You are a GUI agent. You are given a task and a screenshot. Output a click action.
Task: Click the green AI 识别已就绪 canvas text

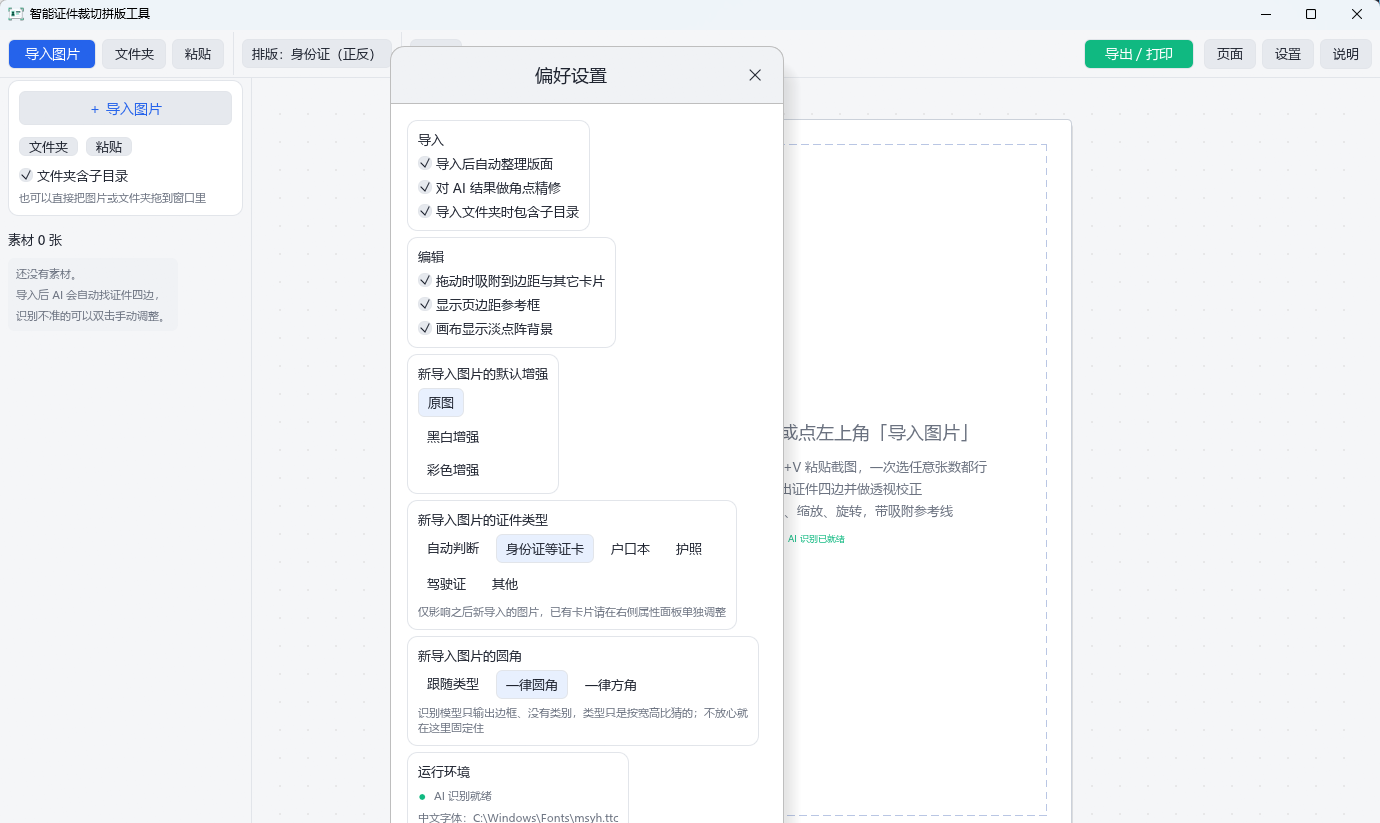coord(816,539)
